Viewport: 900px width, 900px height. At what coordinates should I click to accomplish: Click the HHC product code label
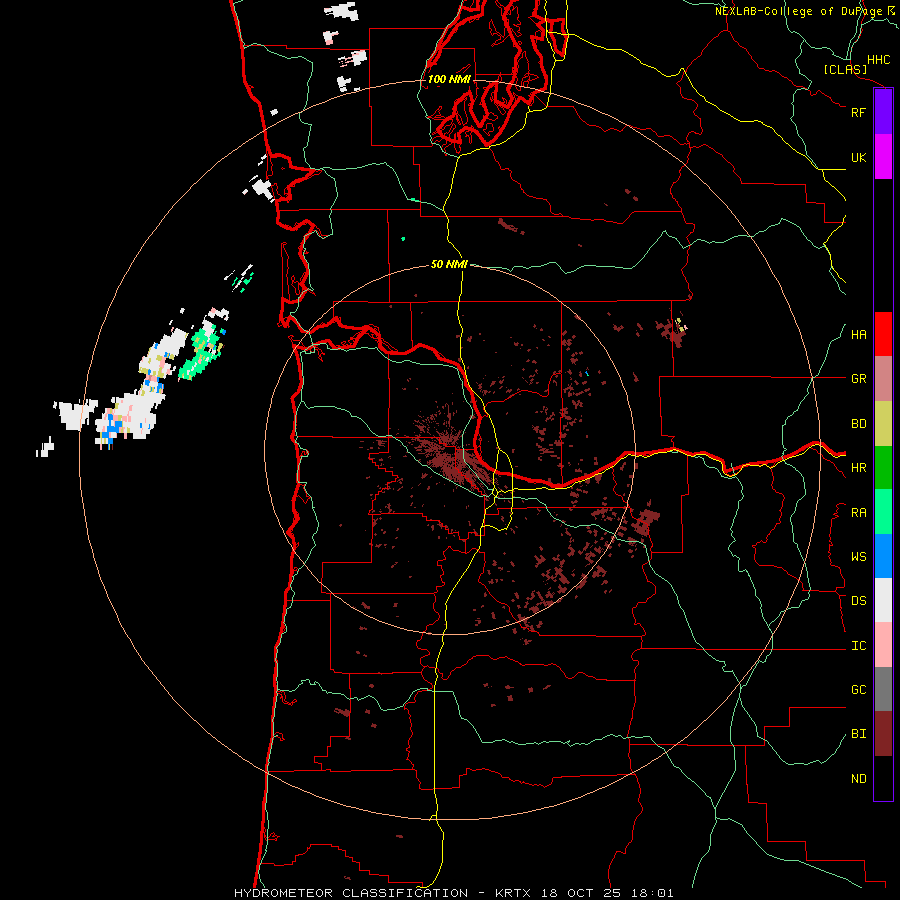click(879, 60)
